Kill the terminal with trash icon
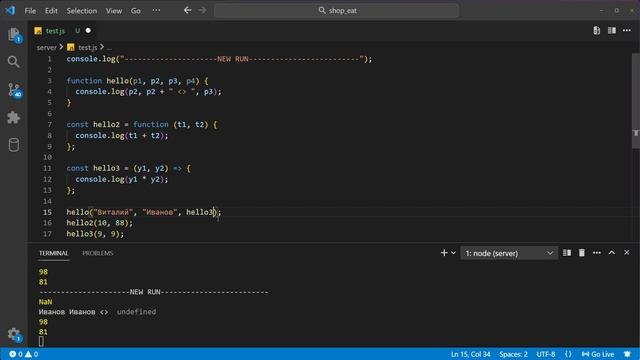The width and height of the screenshot is (640, 360). [582, 253]
